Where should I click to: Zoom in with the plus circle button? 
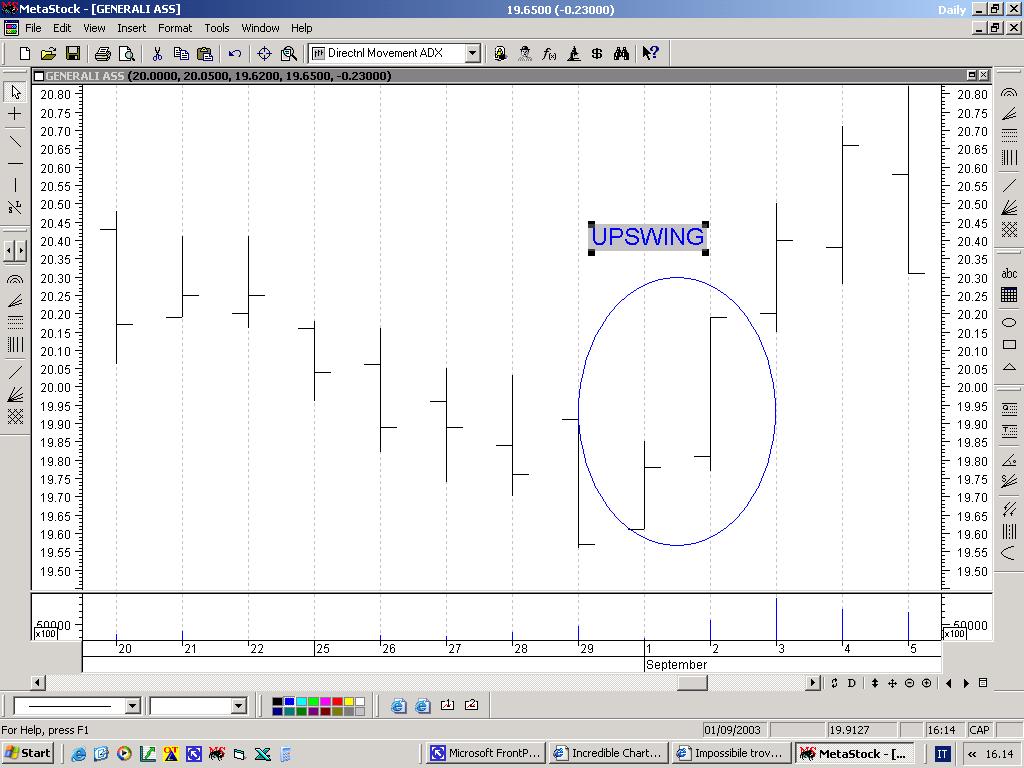tap(926, 683)
